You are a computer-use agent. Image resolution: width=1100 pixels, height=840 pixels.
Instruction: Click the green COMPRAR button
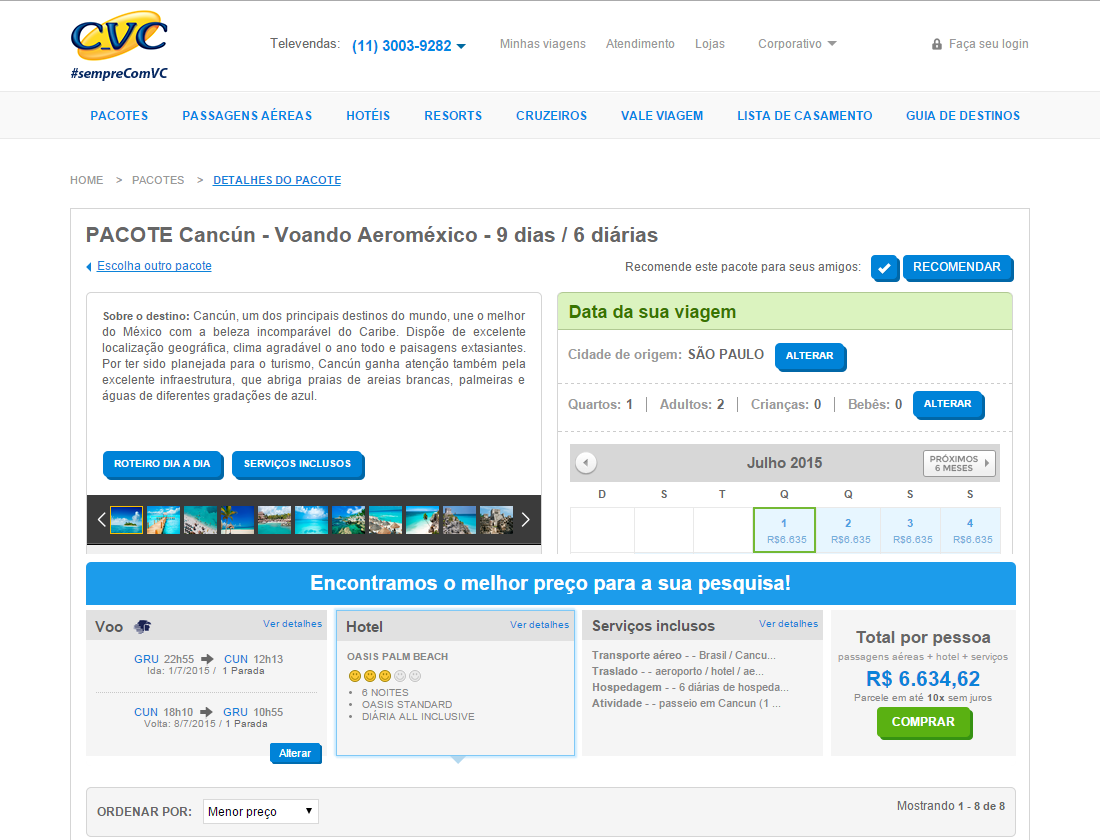(x=924, y=722)
